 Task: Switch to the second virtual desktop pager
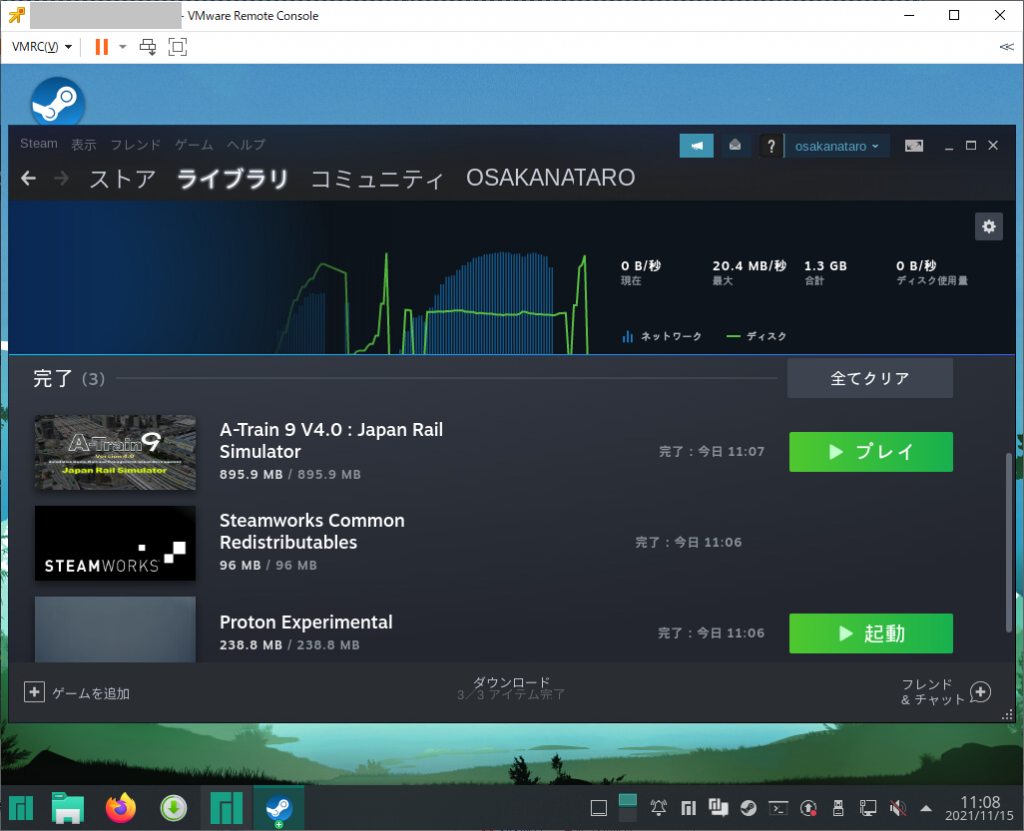point(628,815)
